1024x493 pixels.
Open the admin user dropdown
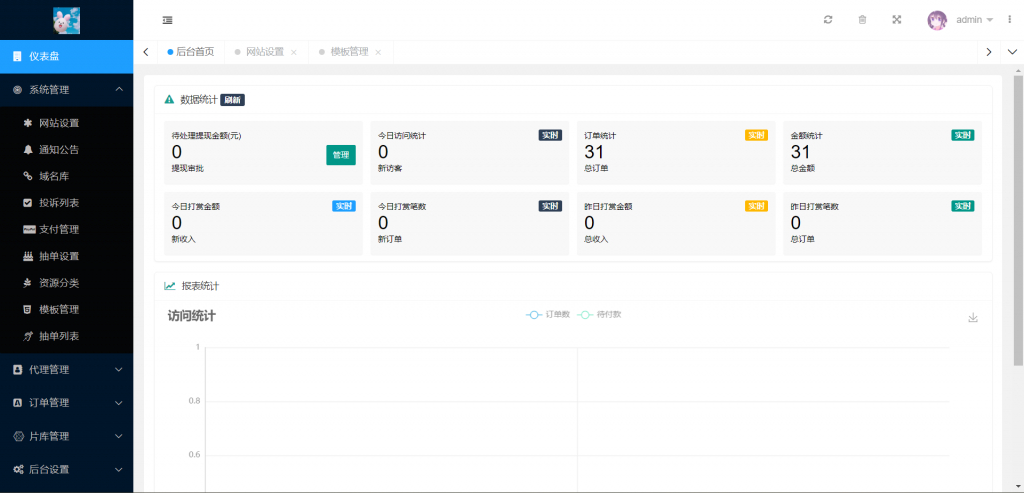click(x=974, y=20)
